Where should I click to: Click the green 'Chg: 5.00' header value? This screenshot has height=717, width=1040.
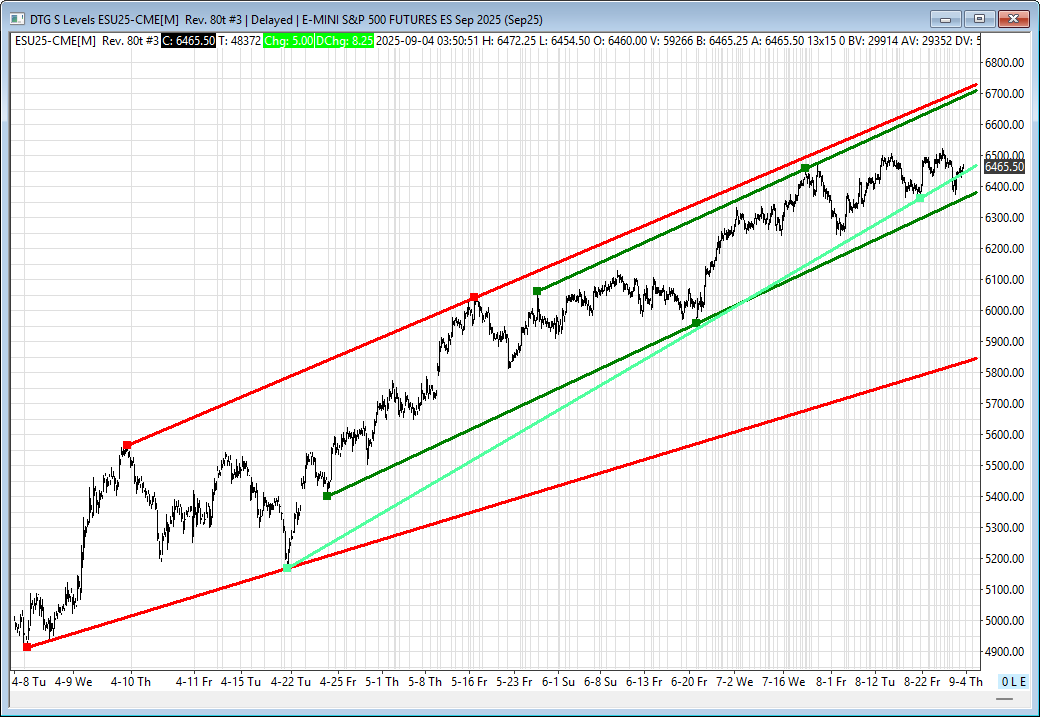[x=289, y=40]
